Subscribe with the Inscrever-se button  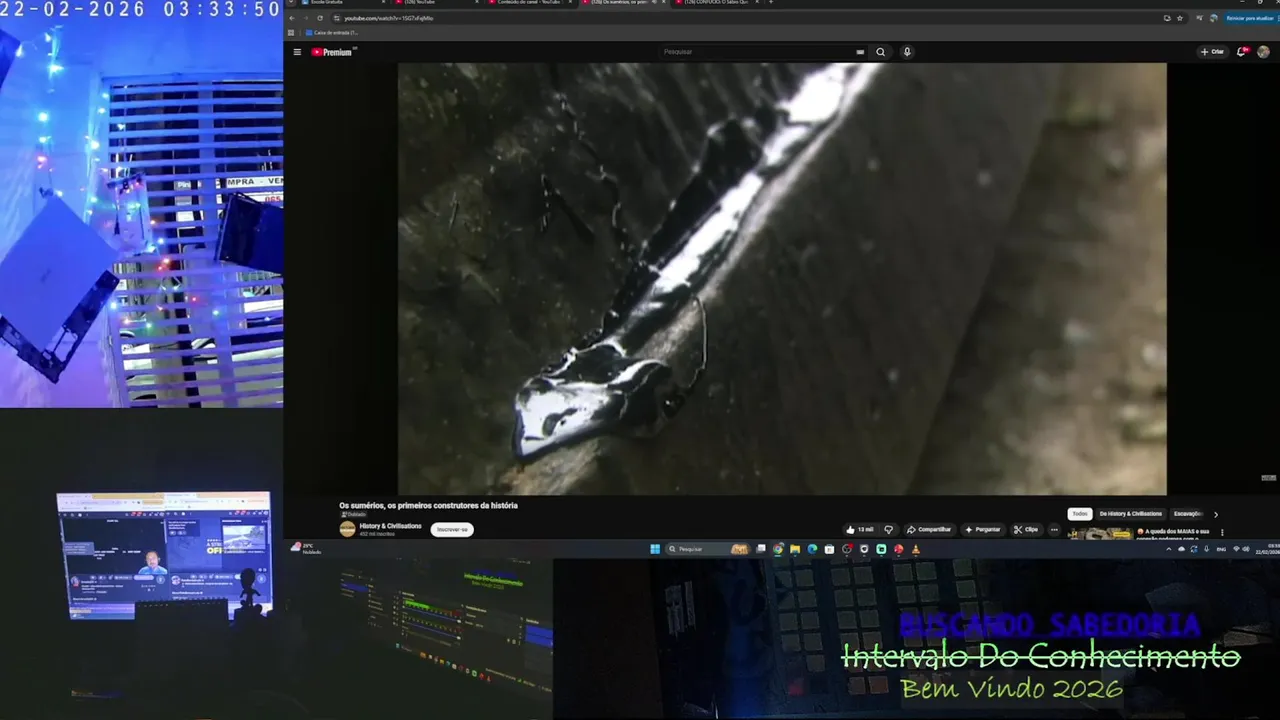452,529
